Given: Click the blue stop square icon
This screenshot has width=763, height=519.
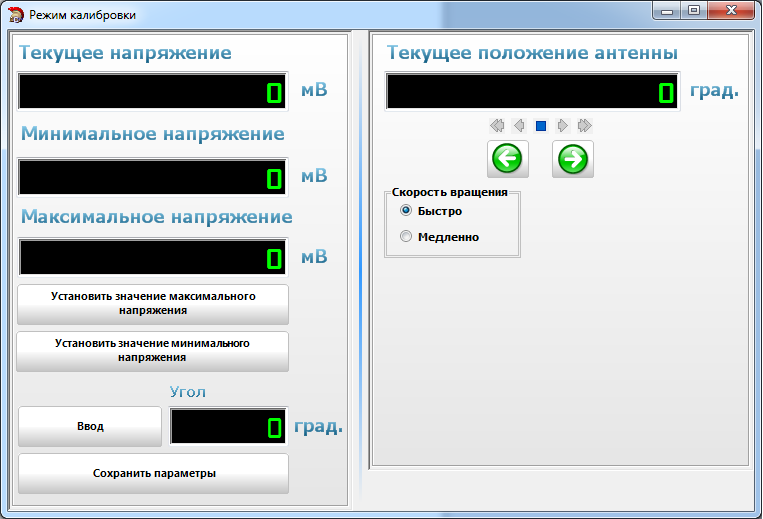Looking at the screenshot, I should point(541,126).
